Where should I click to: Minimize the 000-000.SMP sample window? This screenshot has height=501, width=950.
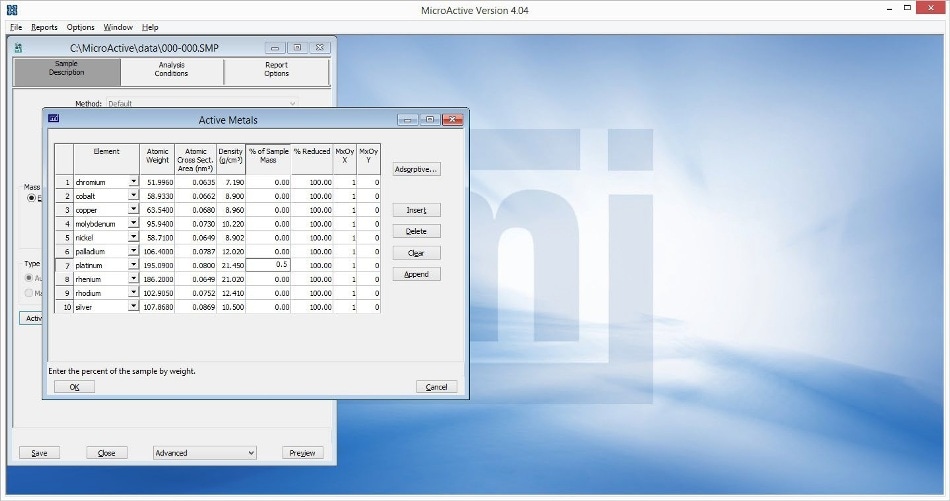coord(275,47)
